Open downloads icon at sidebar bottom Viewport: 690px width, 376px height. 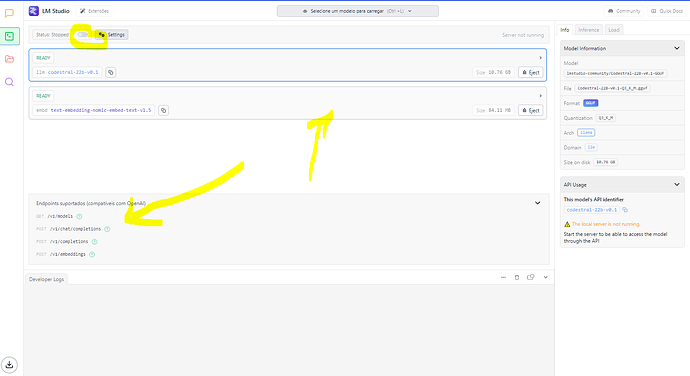point(9,365)
